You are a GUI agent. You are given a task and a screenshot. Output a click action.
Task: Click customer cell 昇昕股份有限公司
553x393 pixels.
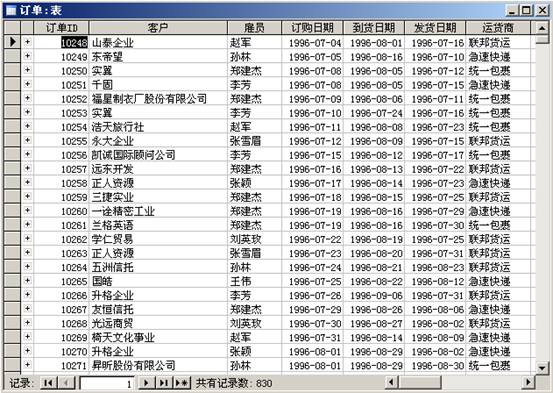pos(158,365)
